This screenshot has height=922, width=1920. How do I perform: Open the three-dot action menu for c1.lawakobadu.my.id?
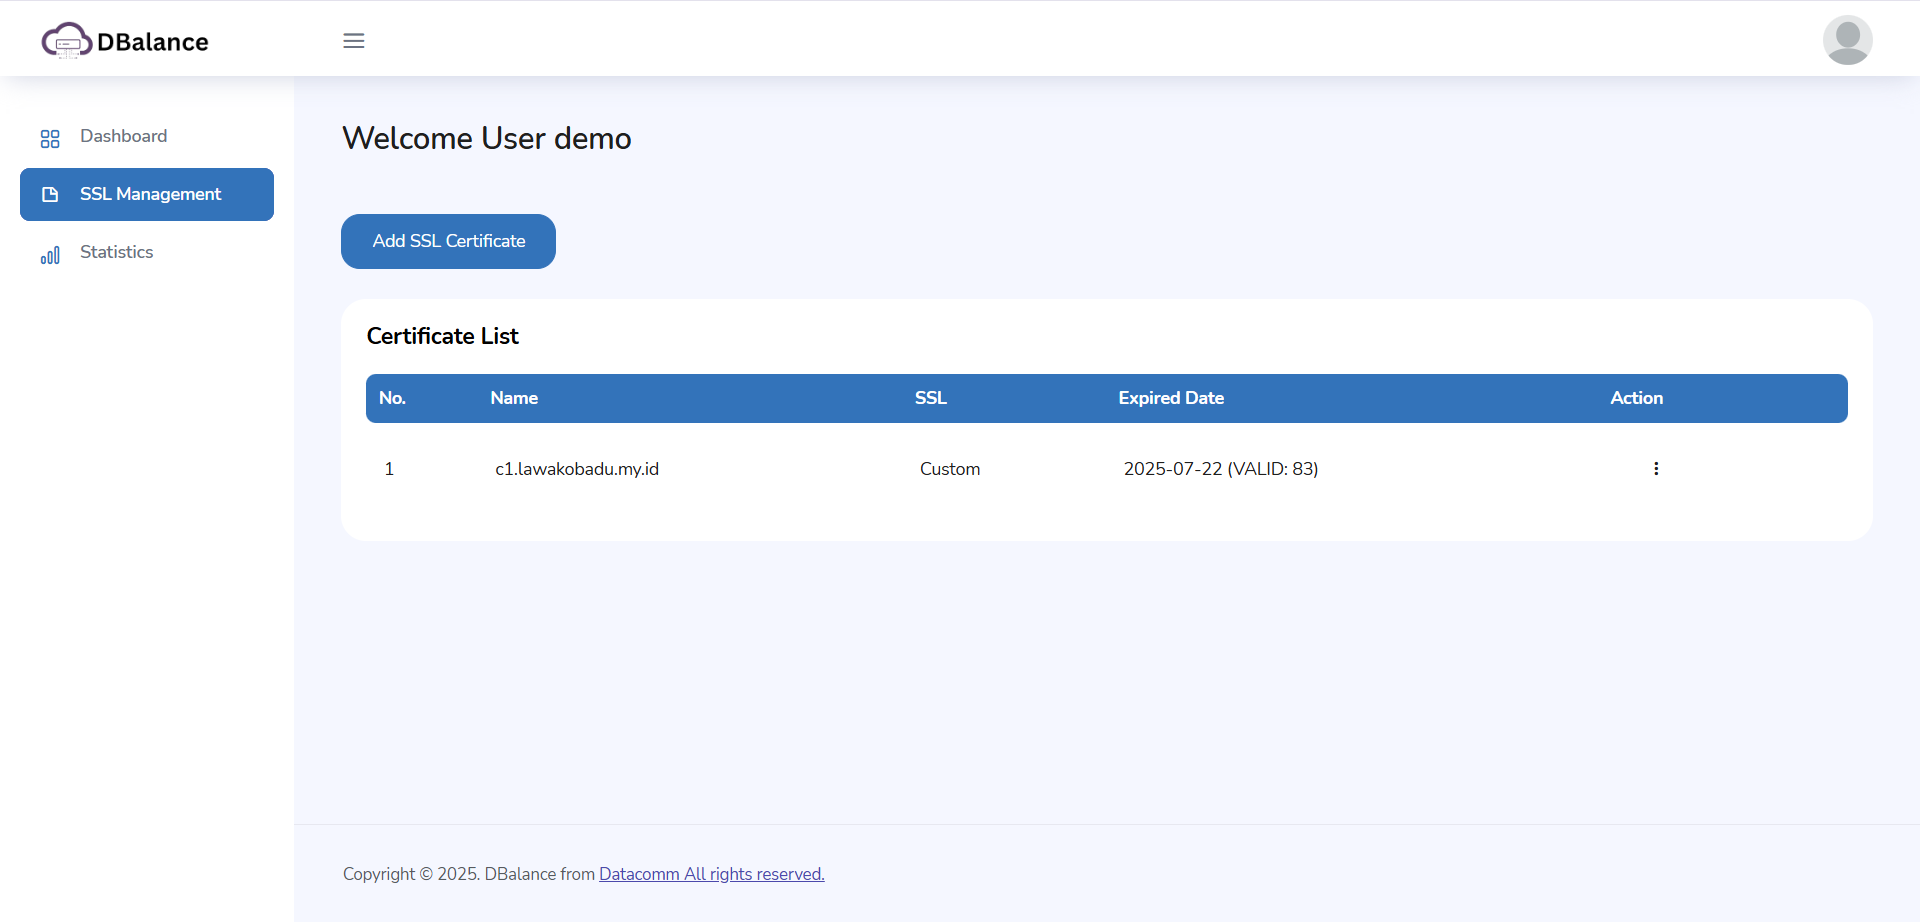point(1656,469)
